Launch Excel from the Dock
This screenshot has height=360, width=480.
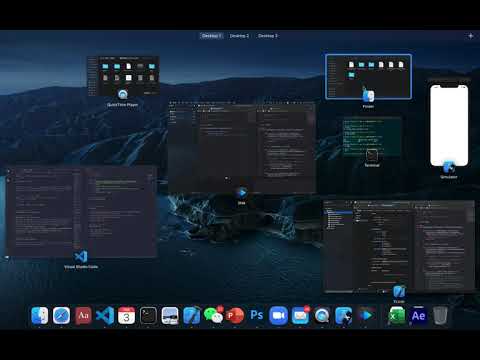tap(397, 315)
